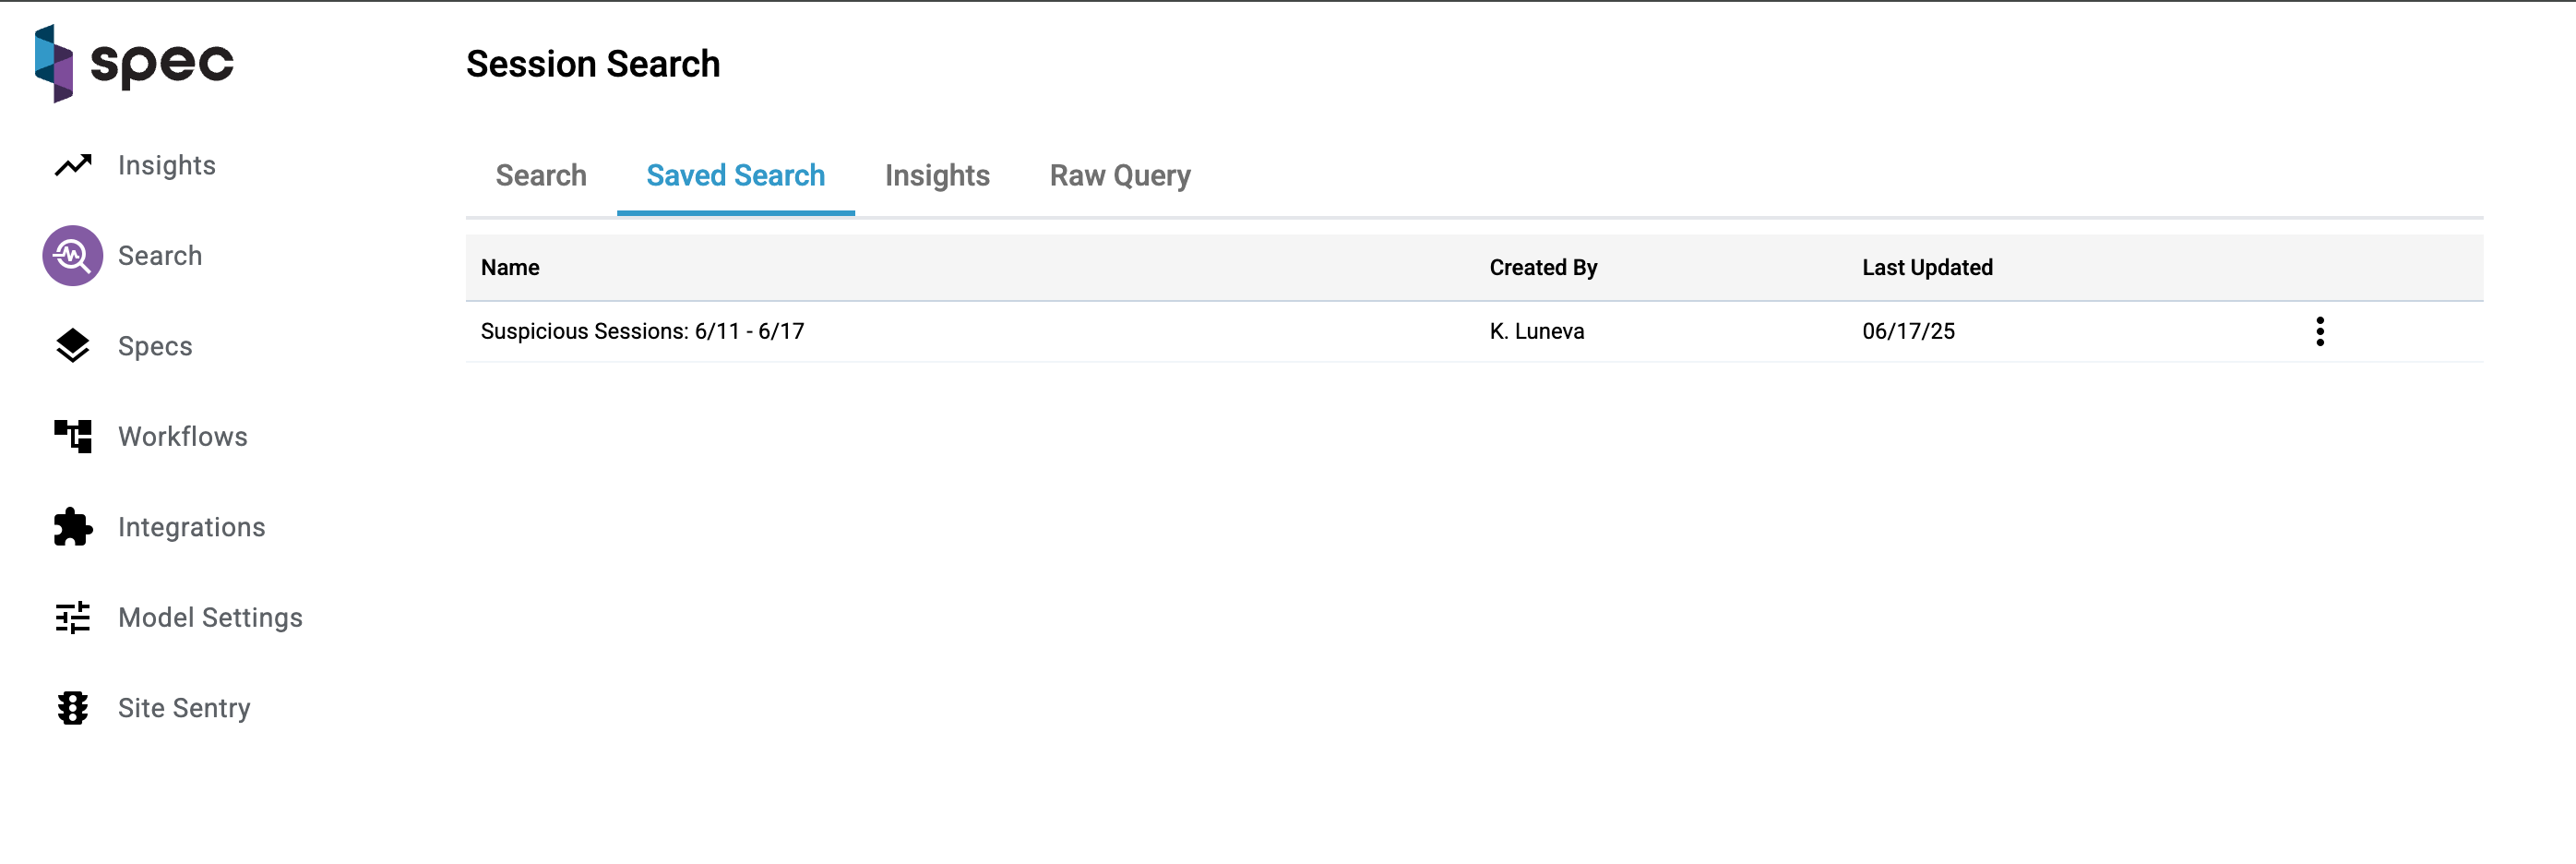
Task: Open Integrations via the puzzle-piece icon
Action: point(73,527)
